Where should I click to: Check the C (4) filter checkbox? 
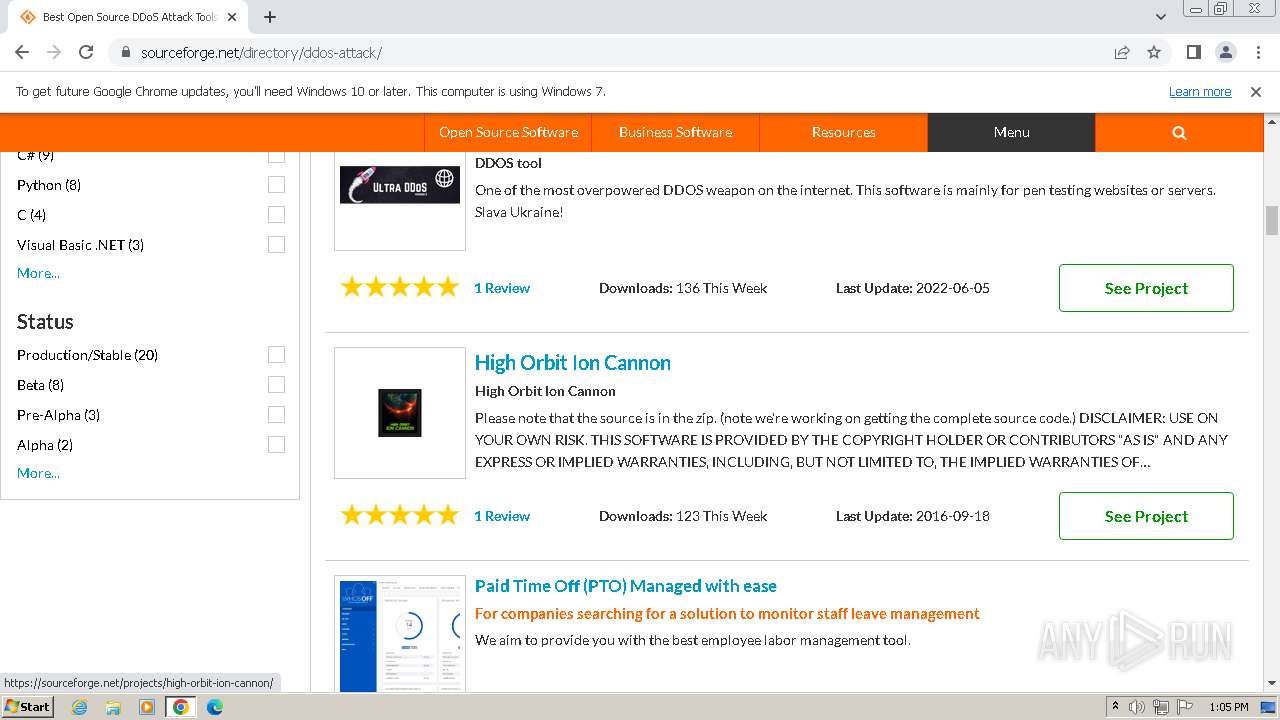pyautogui.click(x=276, y=215)
